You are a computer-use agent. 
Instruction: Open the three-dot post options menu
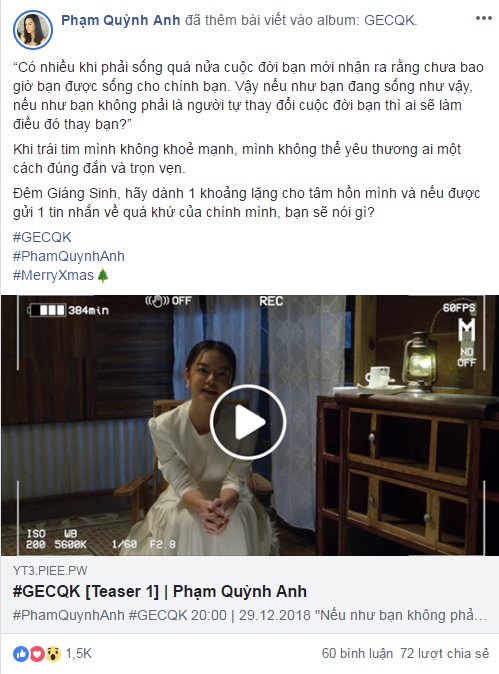click(x=484, y=18)
